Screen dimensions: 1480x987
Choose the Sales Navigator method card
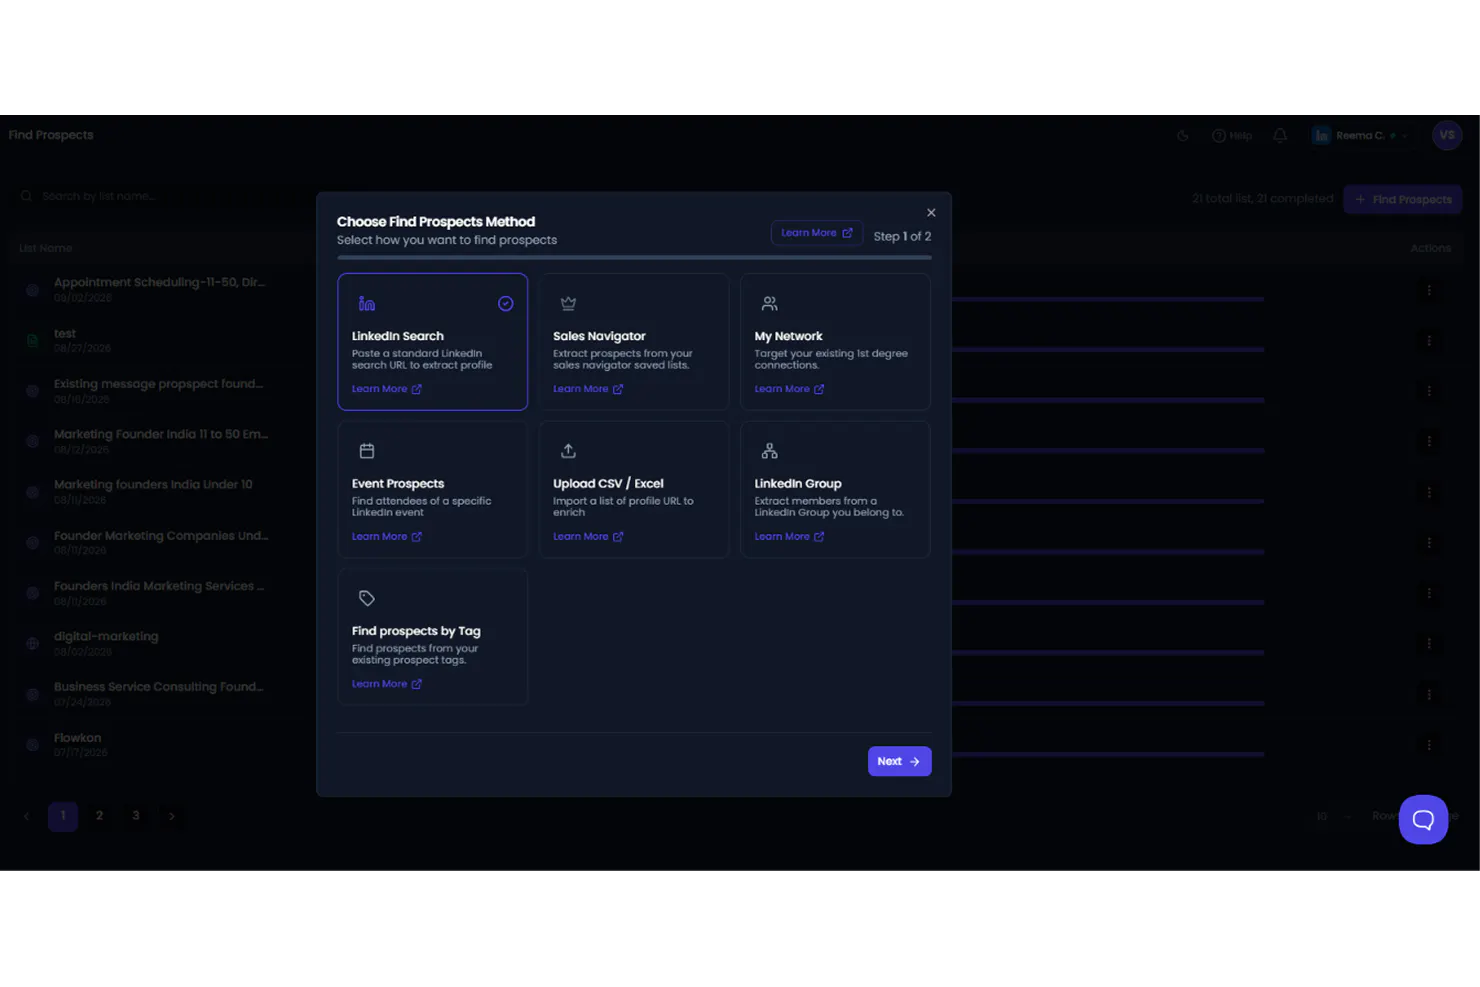[x=634, y=341]
